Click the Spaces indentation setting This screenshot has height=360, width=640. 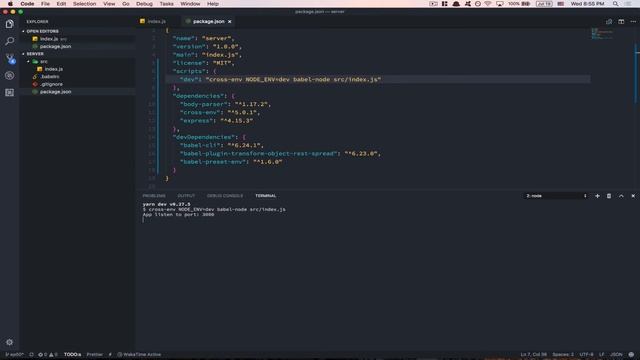pyautogui.click(x=563, y=354)
